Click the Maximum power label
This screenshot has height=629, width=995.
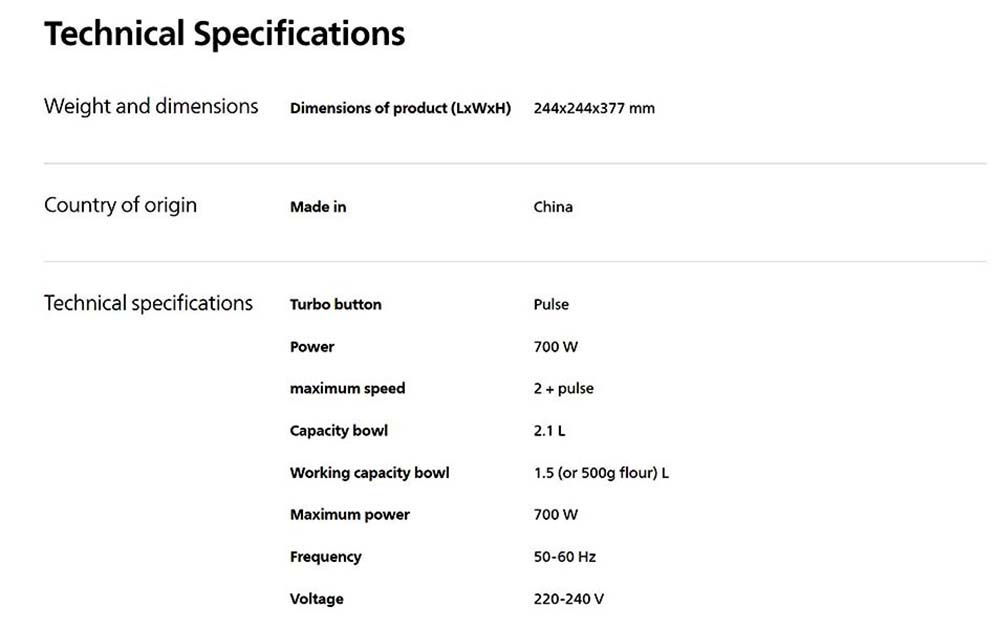point(349,515)
